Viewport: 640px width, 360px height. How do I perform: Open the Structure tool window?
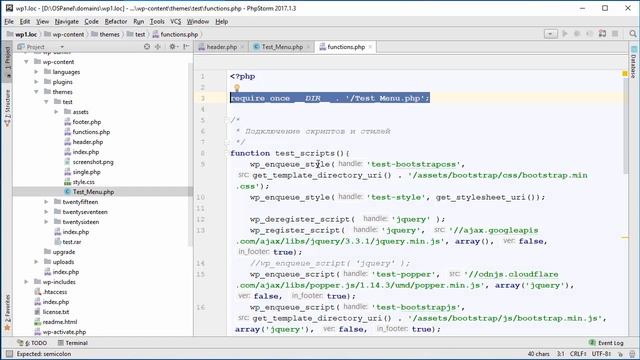pyautogui.click(x=7, y=108)
